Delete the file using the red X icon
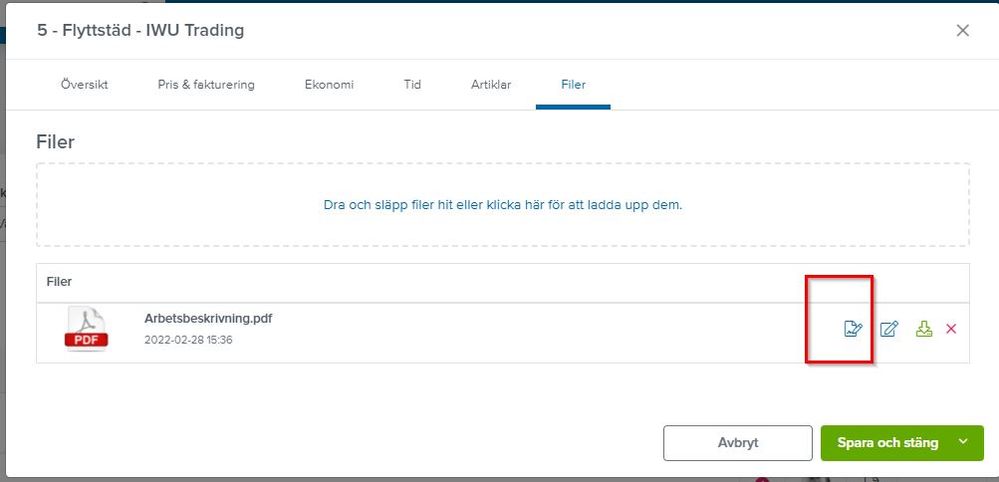The width and height of the screenshot is (999, 482). tap(951, 329)
